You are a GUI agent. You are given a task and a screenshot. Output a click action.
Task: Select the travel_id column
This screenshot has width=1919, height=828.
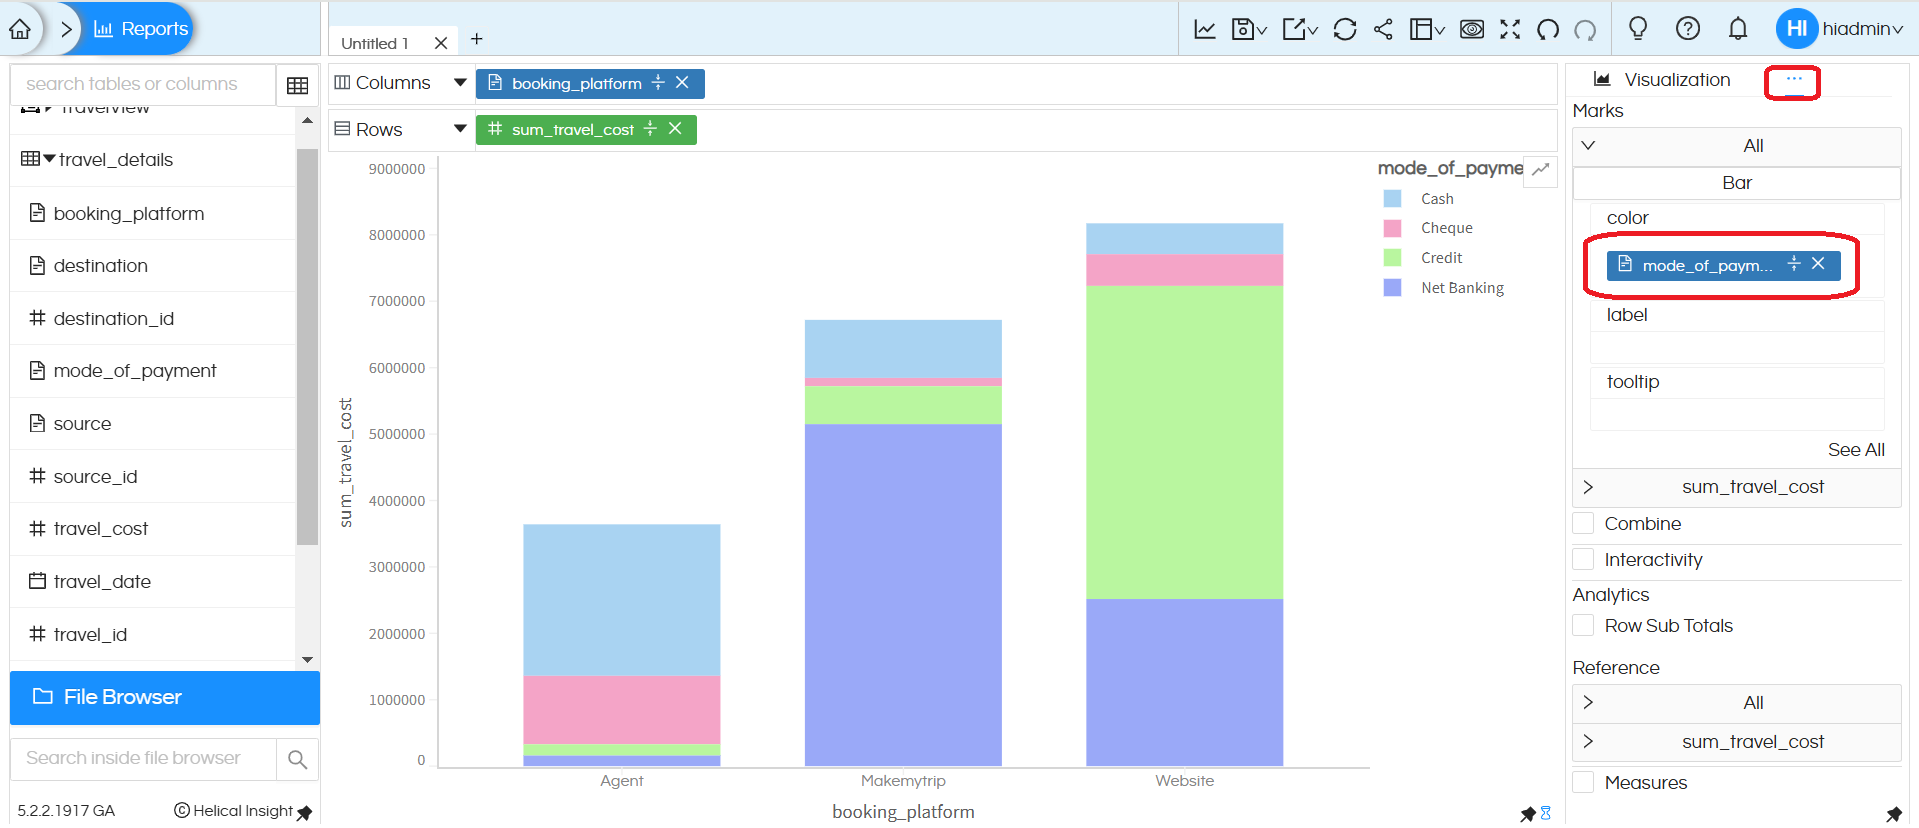click(x=90, y=635)
